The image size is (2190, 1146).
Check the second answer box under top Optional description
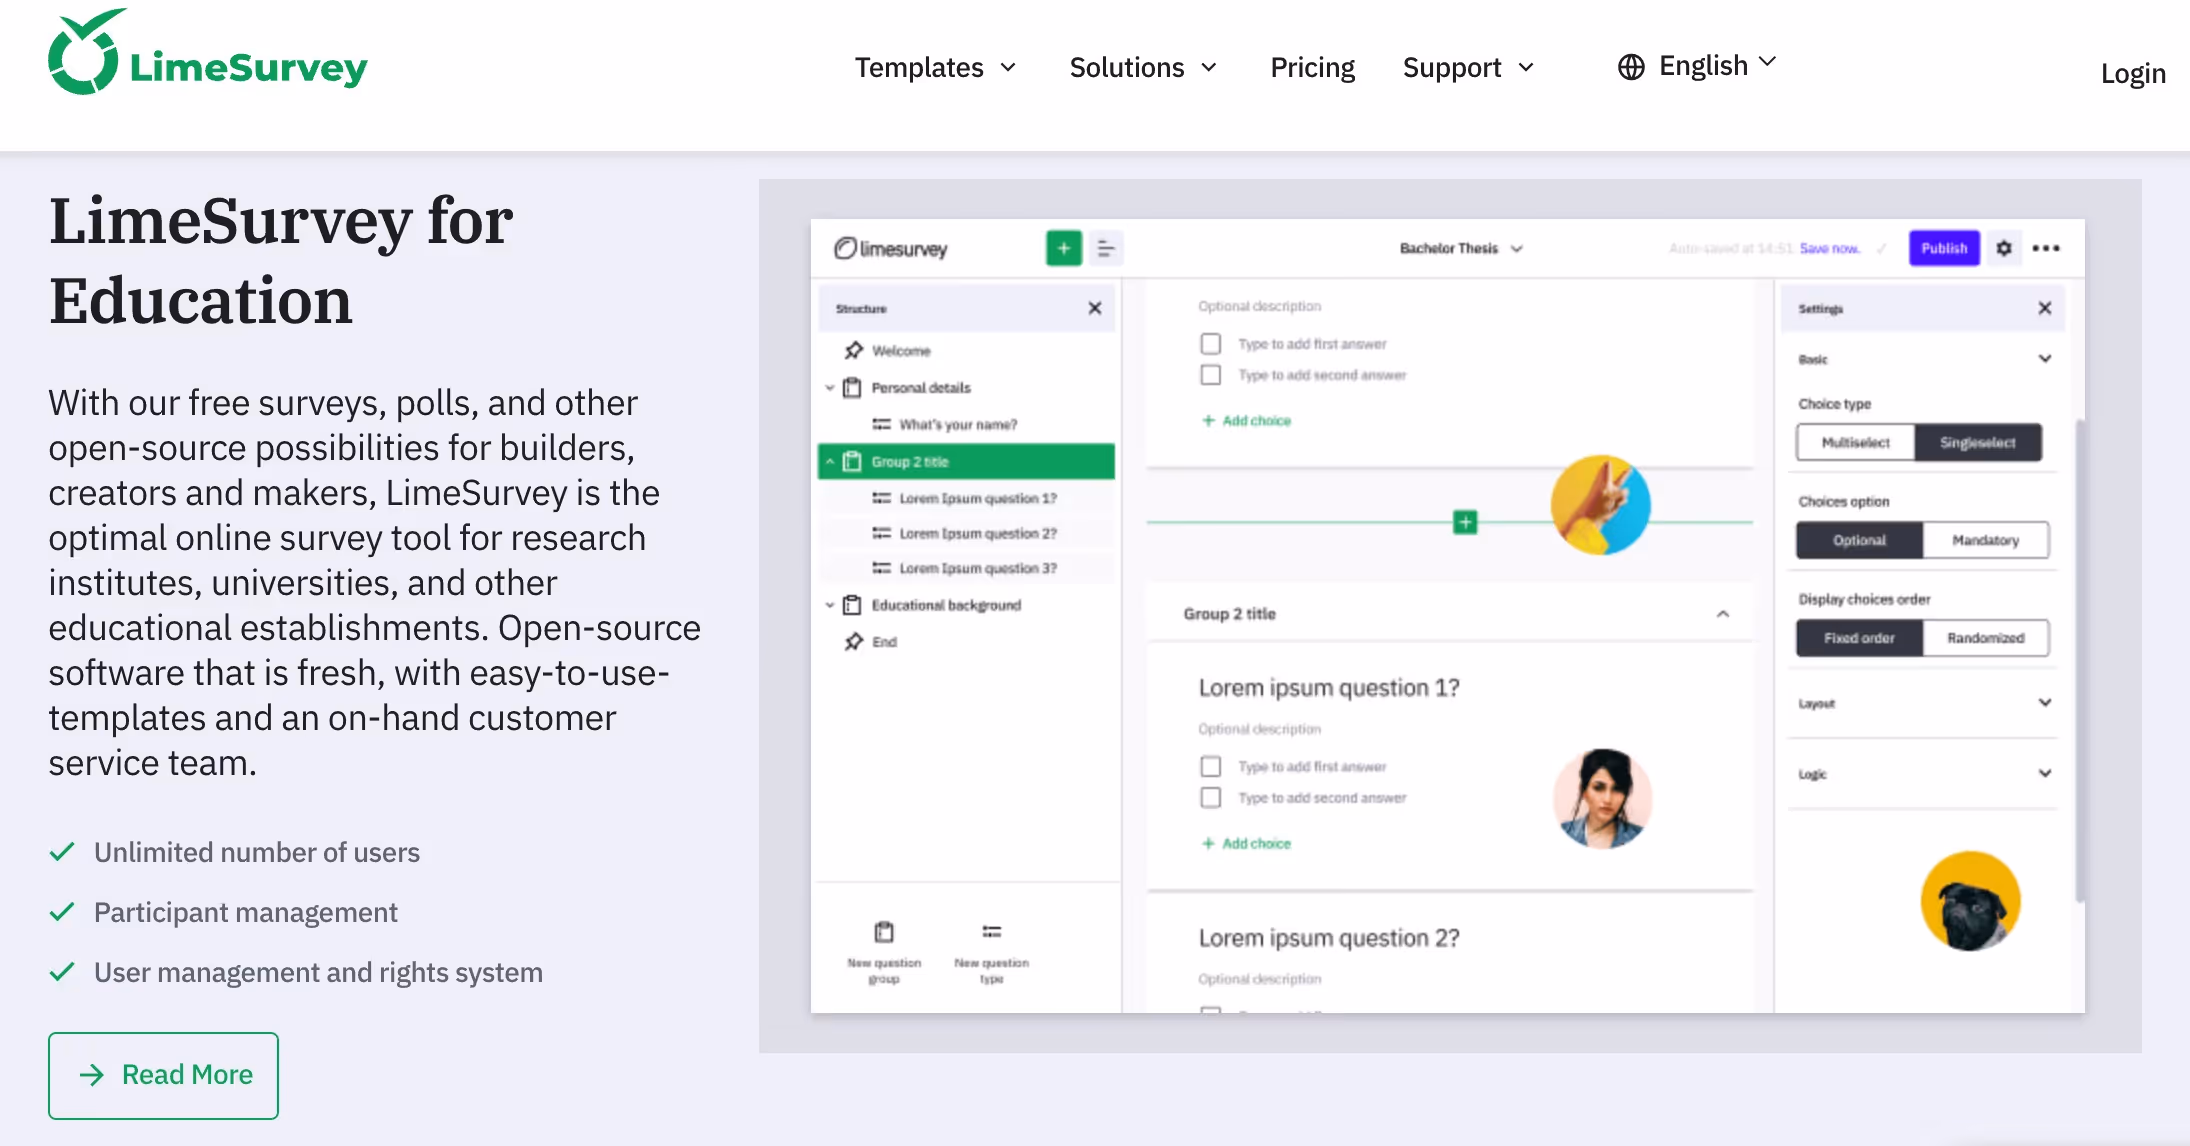(1210, 374)
